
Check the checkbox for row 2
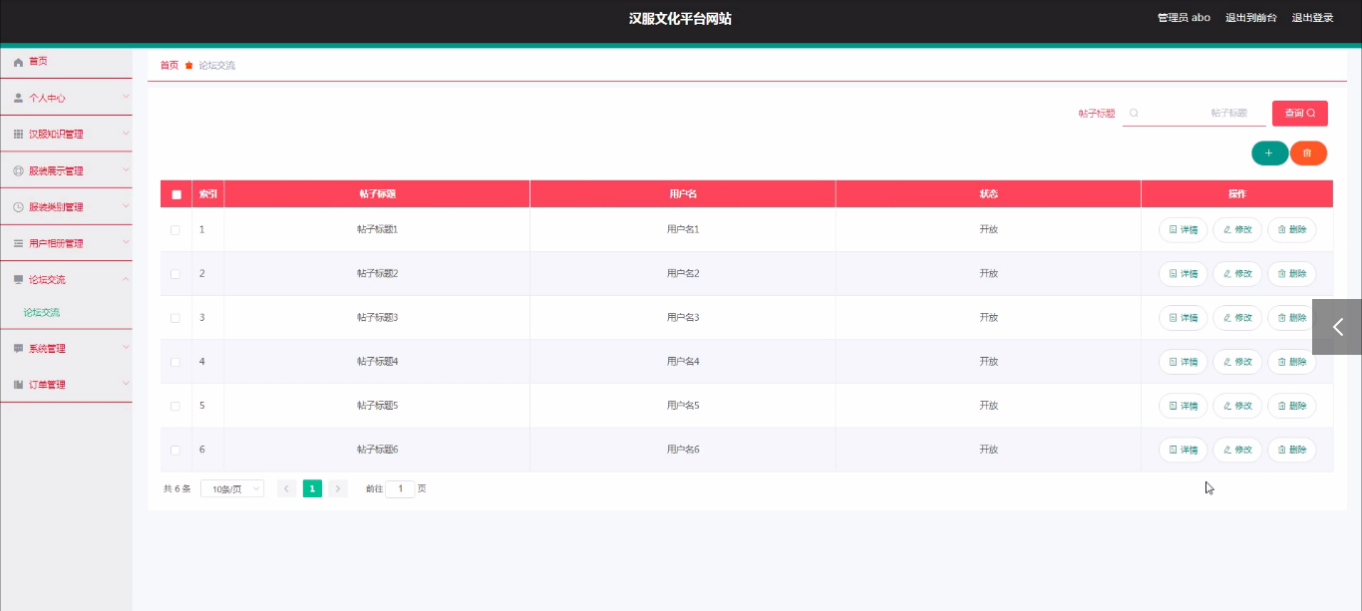[x=176, y=274]
